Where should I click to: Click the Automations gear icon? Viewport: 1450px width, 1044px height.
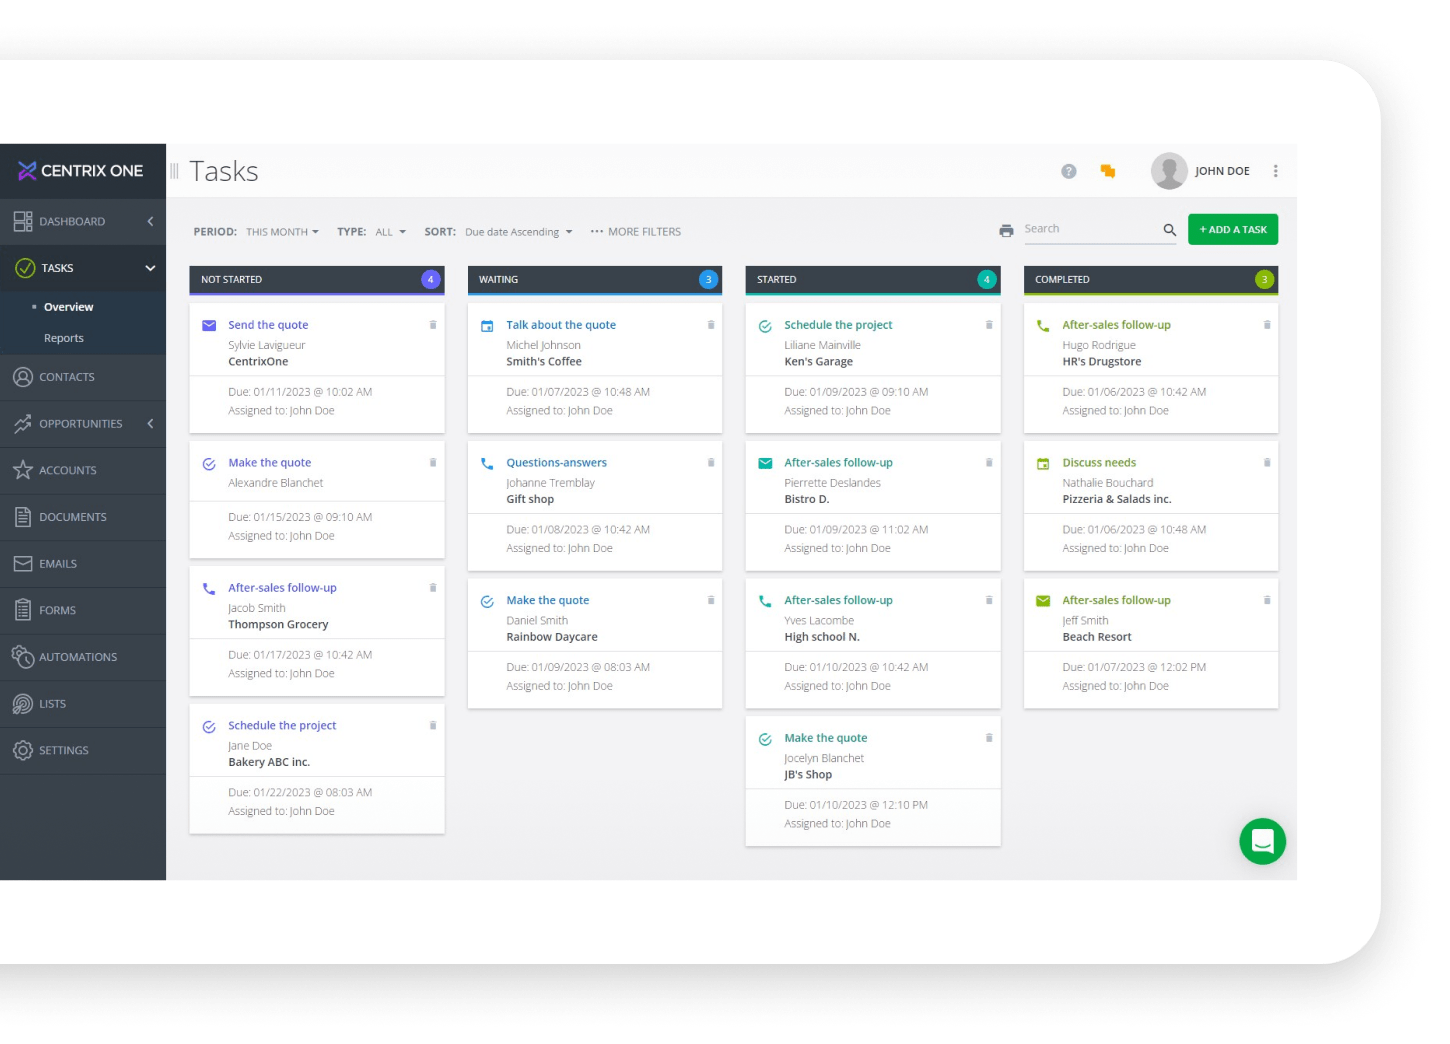click(23, 657)
